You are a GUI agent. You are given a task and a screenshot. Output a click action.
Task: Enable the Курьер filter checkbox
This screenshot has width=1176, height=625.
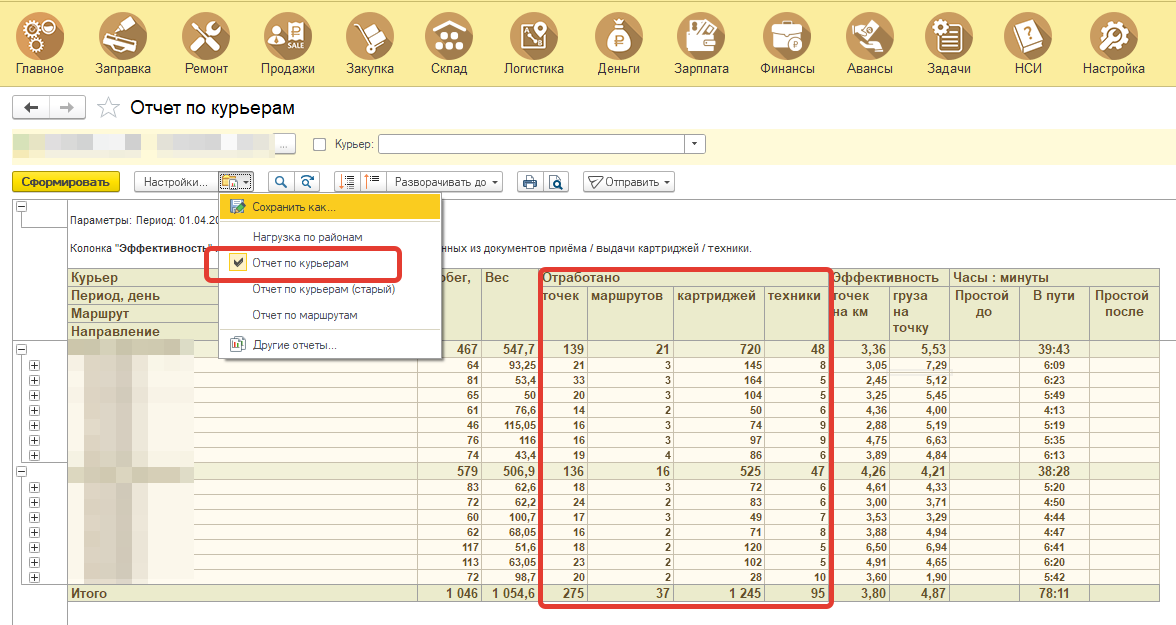coord(320,145)
